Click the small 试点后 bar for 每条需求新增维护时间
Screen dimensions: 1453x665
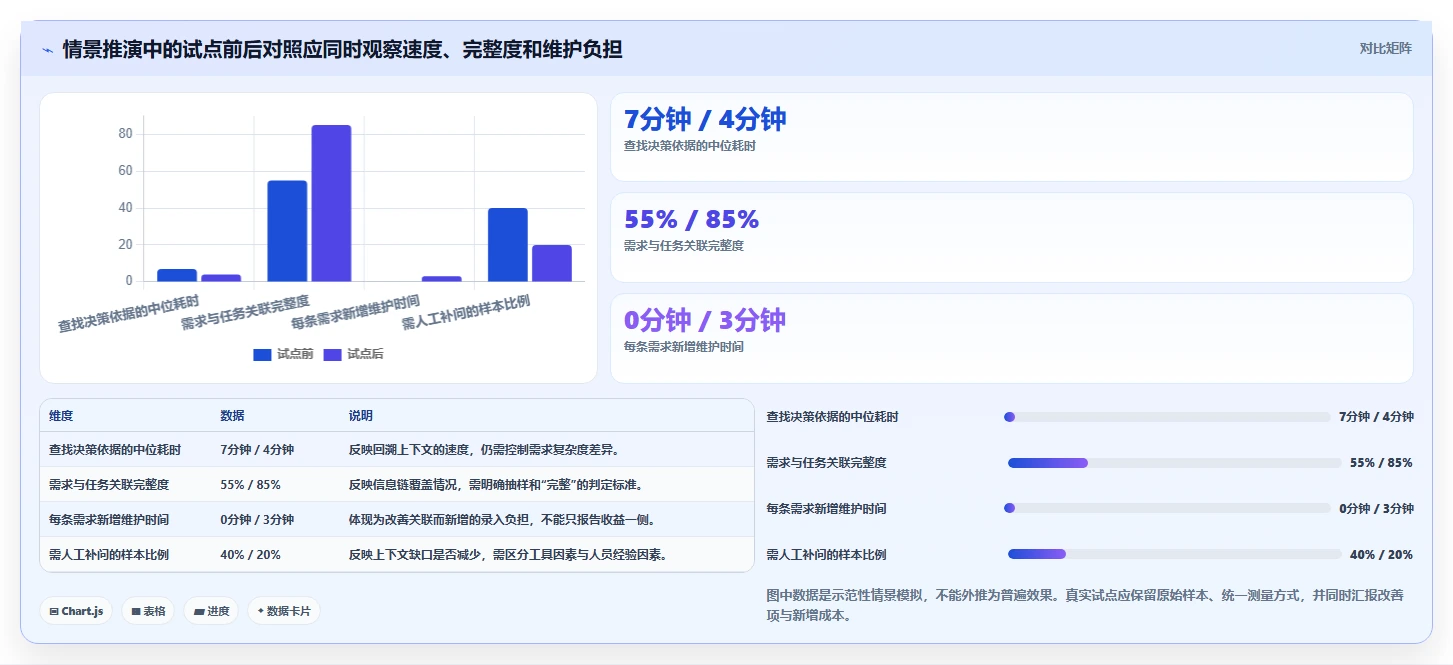click(442, 279)
